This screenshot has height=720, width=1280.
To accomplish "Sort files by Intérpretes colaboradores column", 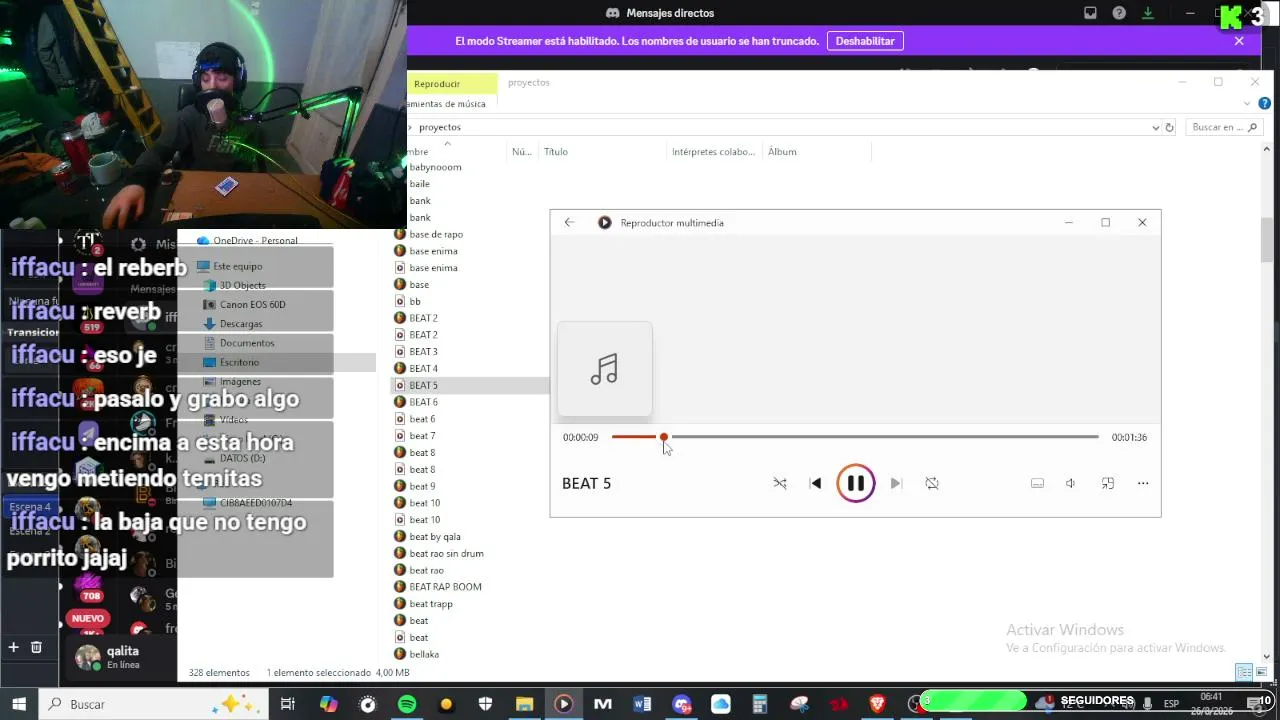I will tap(713, 152).
